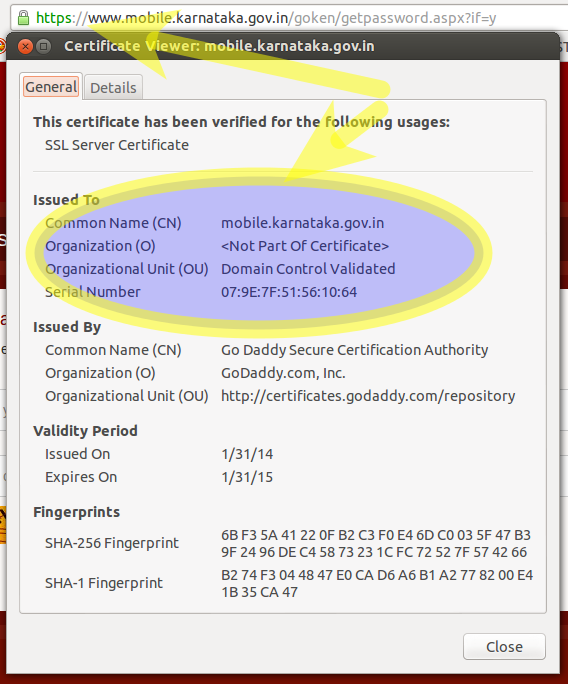Click the Close button at bottom right
This screenshot has height=684, width=568.
[x=504, y=646]
